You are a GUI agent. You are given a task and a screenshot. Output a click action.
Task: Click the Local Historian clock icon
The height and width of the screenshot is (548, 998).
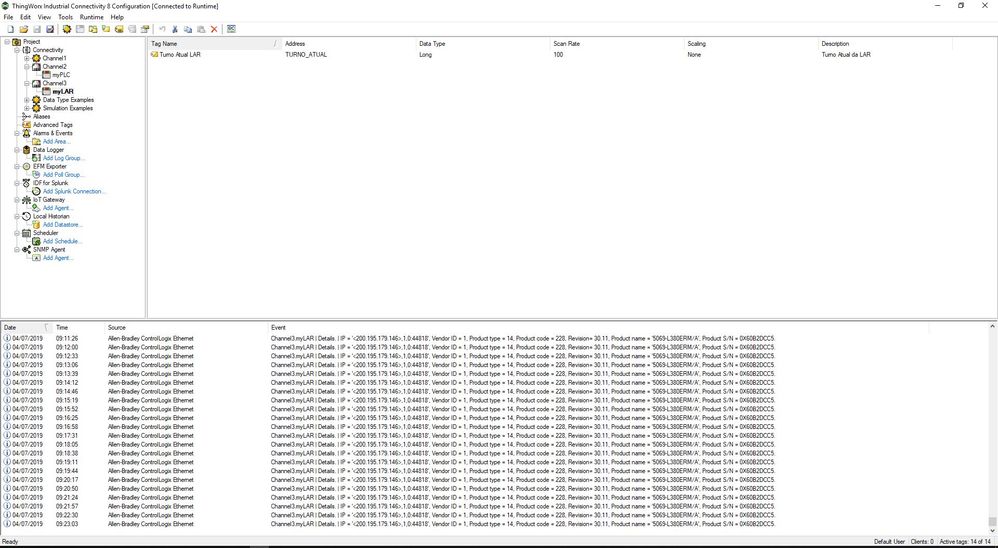tap(26, 216)
